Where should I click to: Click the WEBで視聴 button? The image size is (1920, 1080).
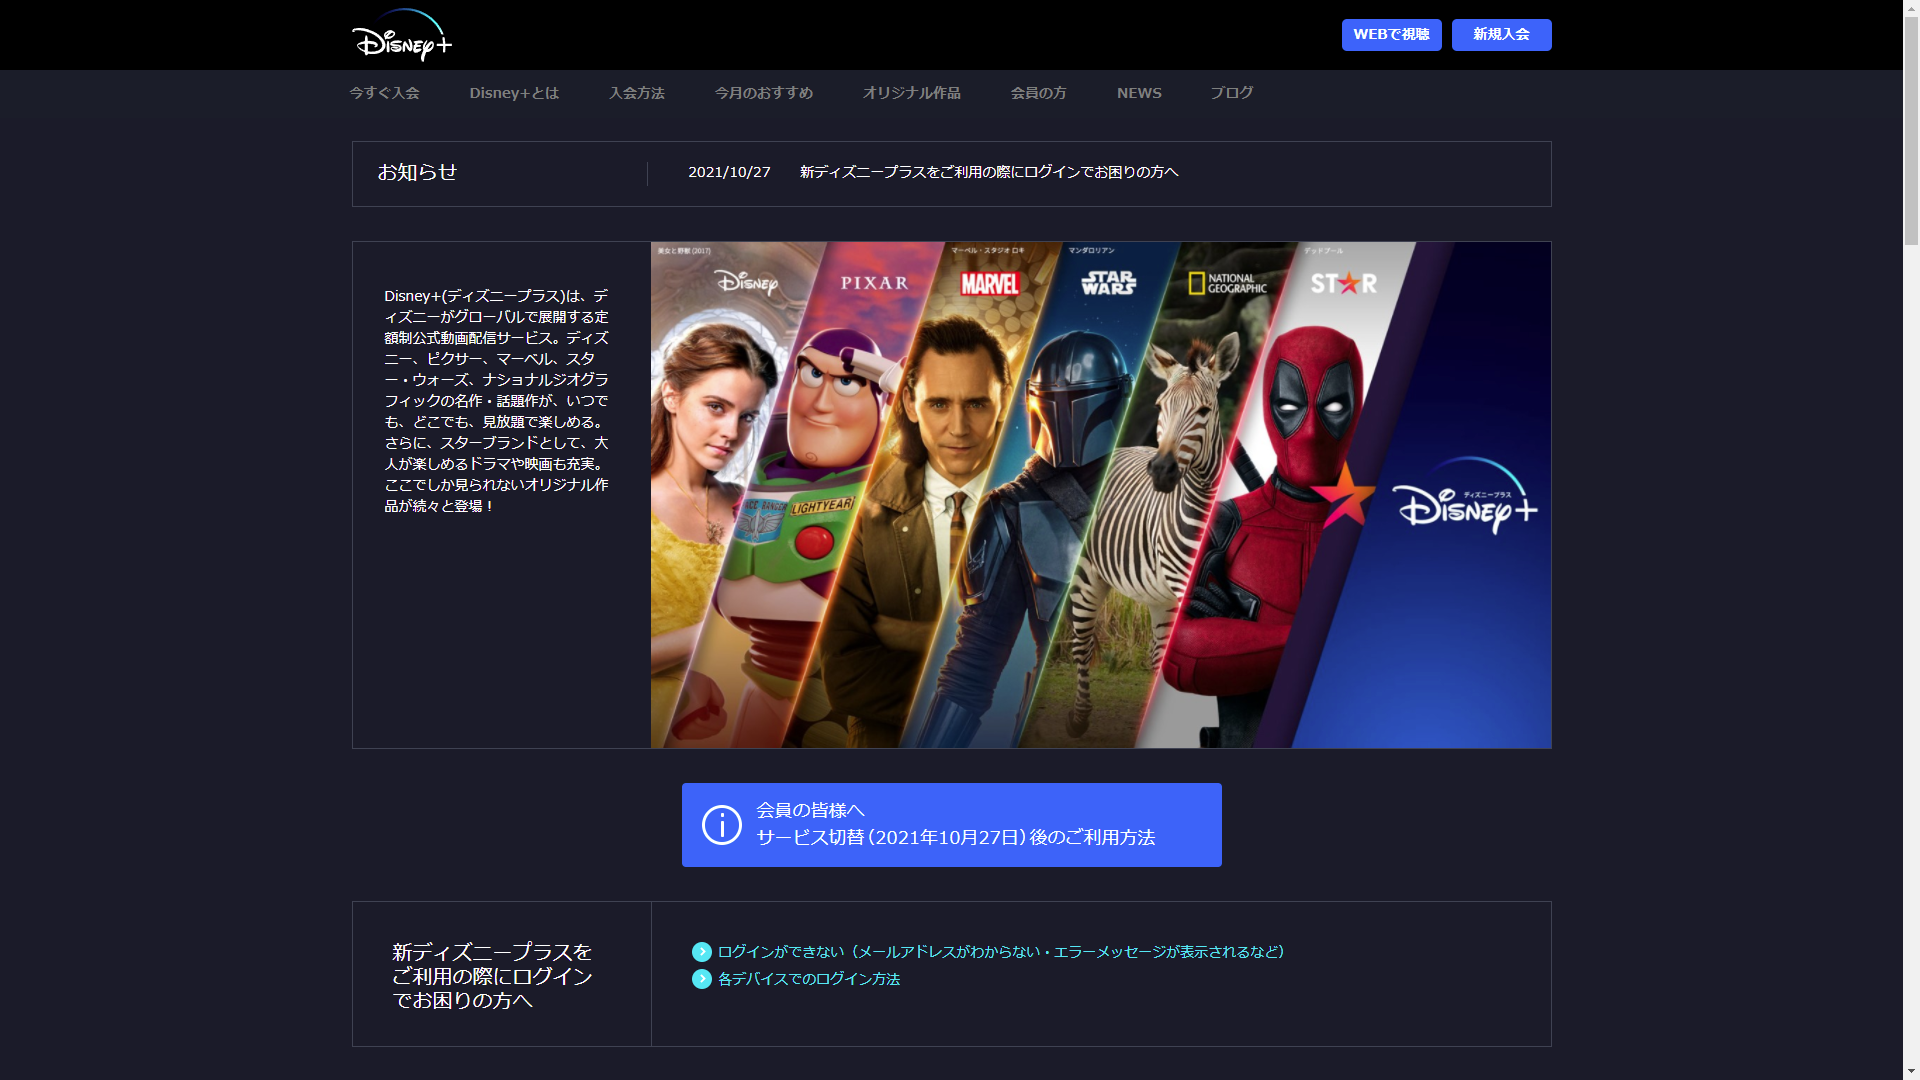pos(1391,35)
